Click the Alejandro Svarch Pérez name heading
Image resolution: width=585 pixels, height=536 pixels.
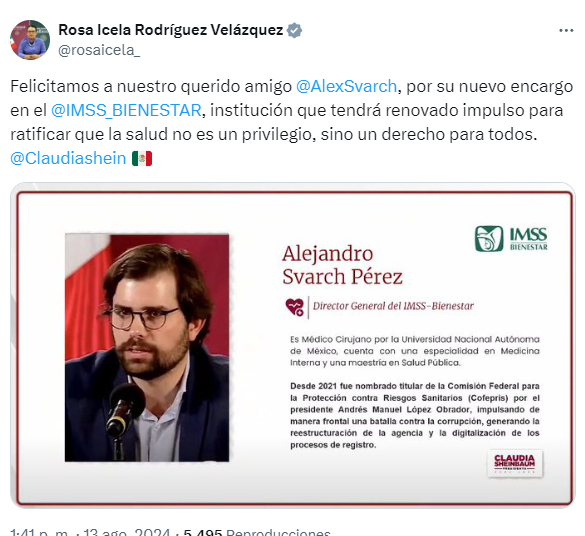click(342, 265)
